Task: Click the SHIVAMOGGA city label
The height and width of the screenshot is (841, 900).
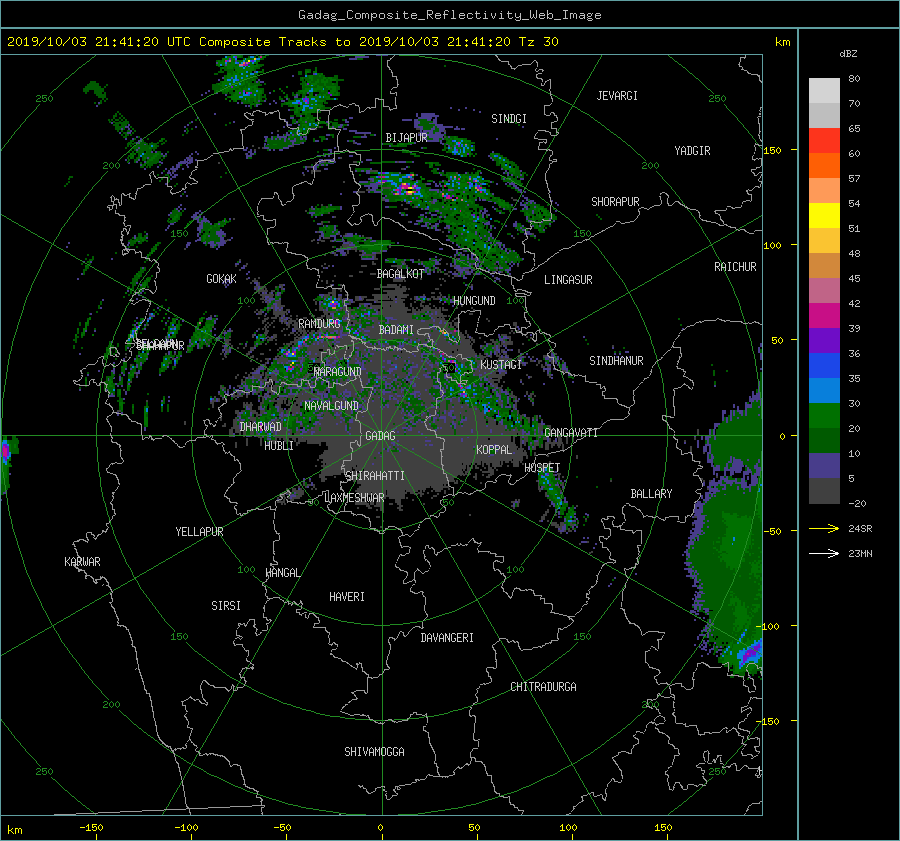Action: tap(374, 751)
